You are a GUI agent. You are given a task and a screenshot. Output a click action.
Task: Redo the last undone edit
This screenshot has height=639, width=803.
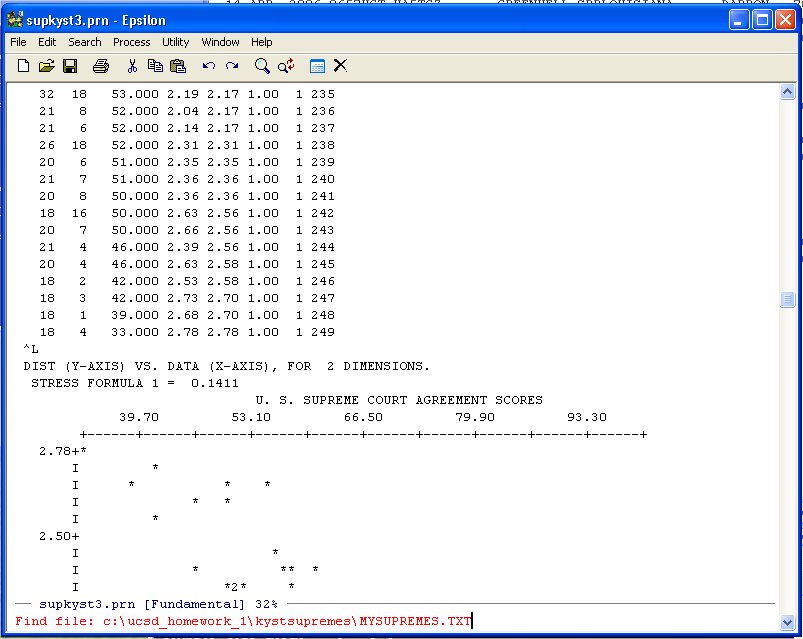tap(232, 66)
